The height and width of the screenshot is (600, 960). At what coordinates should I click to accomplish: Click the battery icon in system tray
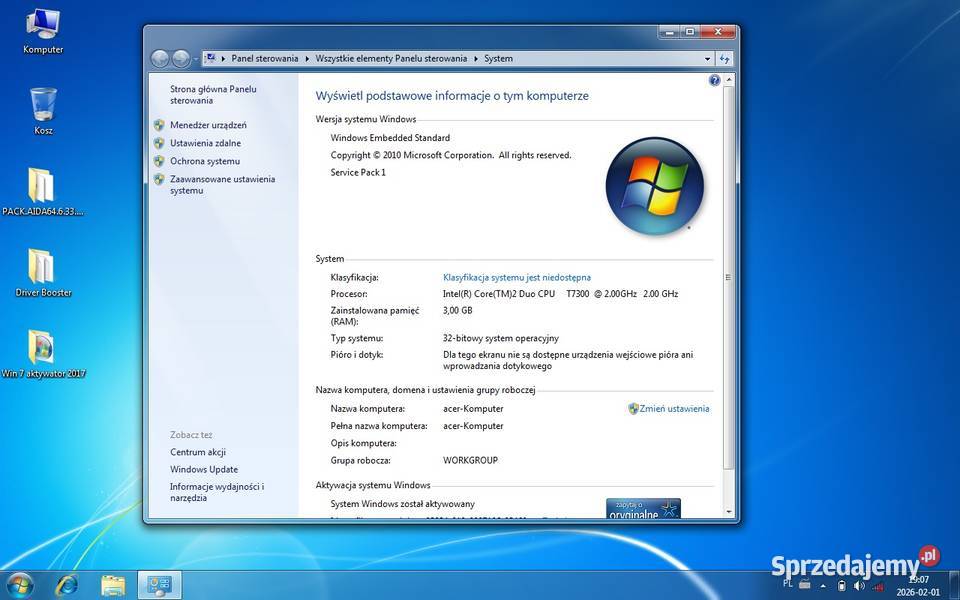[x=843, y=586]
